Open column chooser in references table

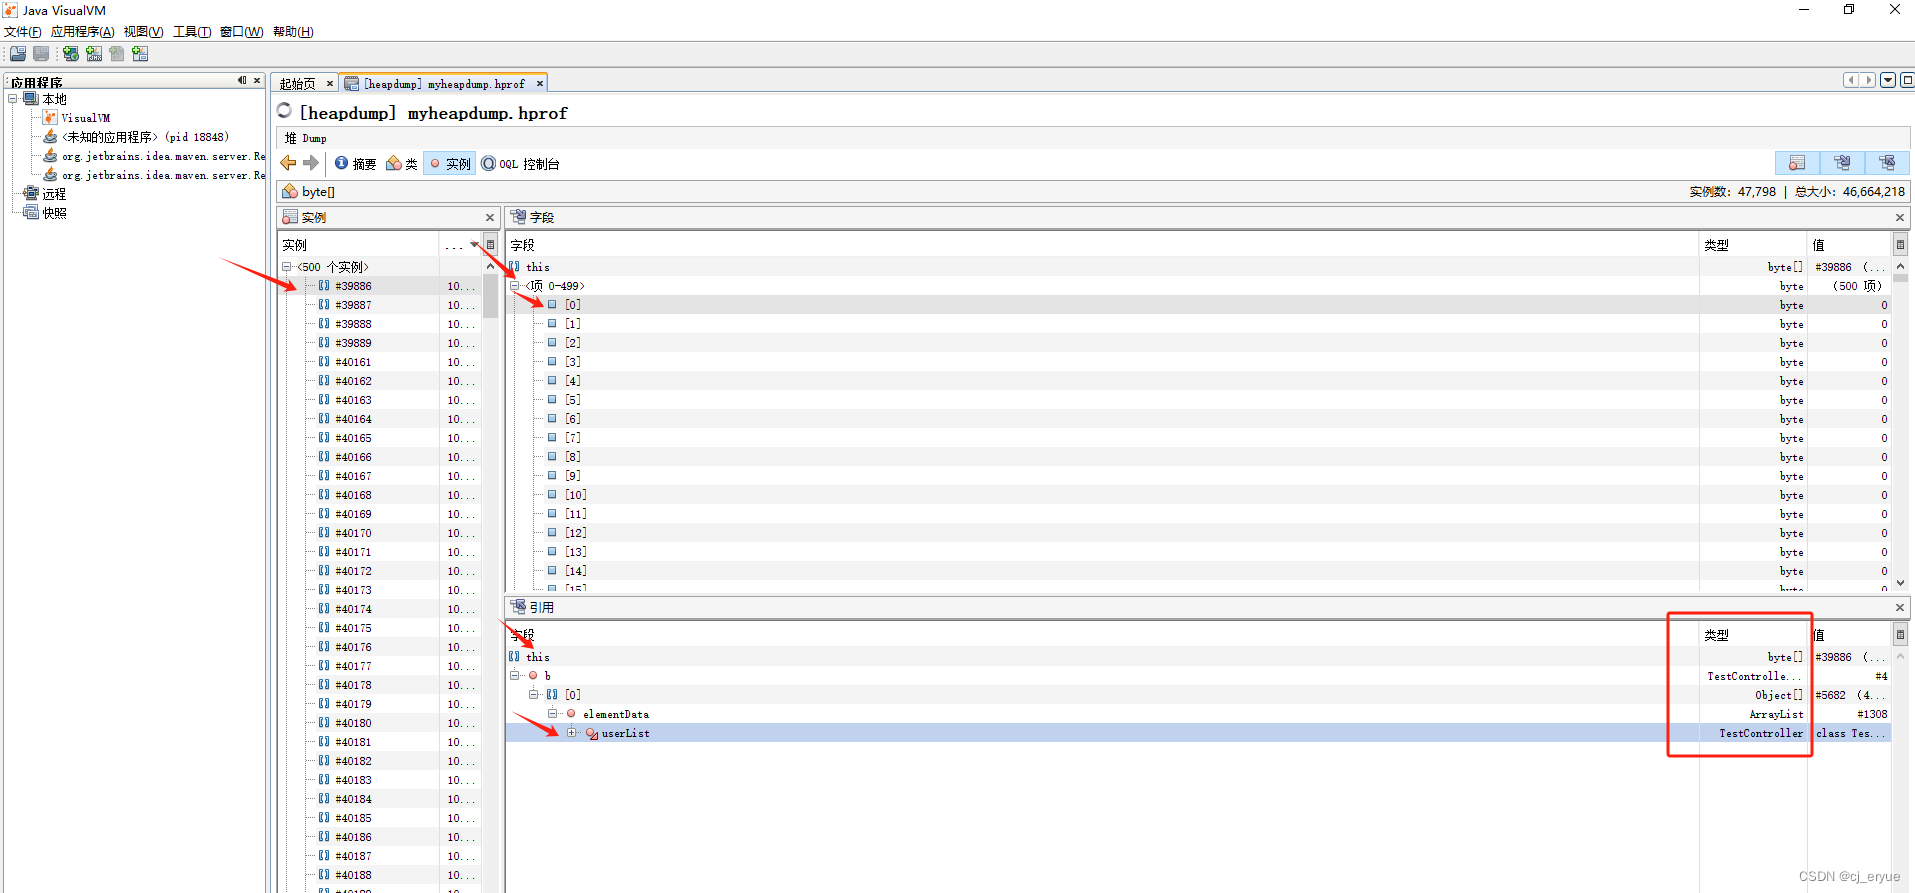1900,634
